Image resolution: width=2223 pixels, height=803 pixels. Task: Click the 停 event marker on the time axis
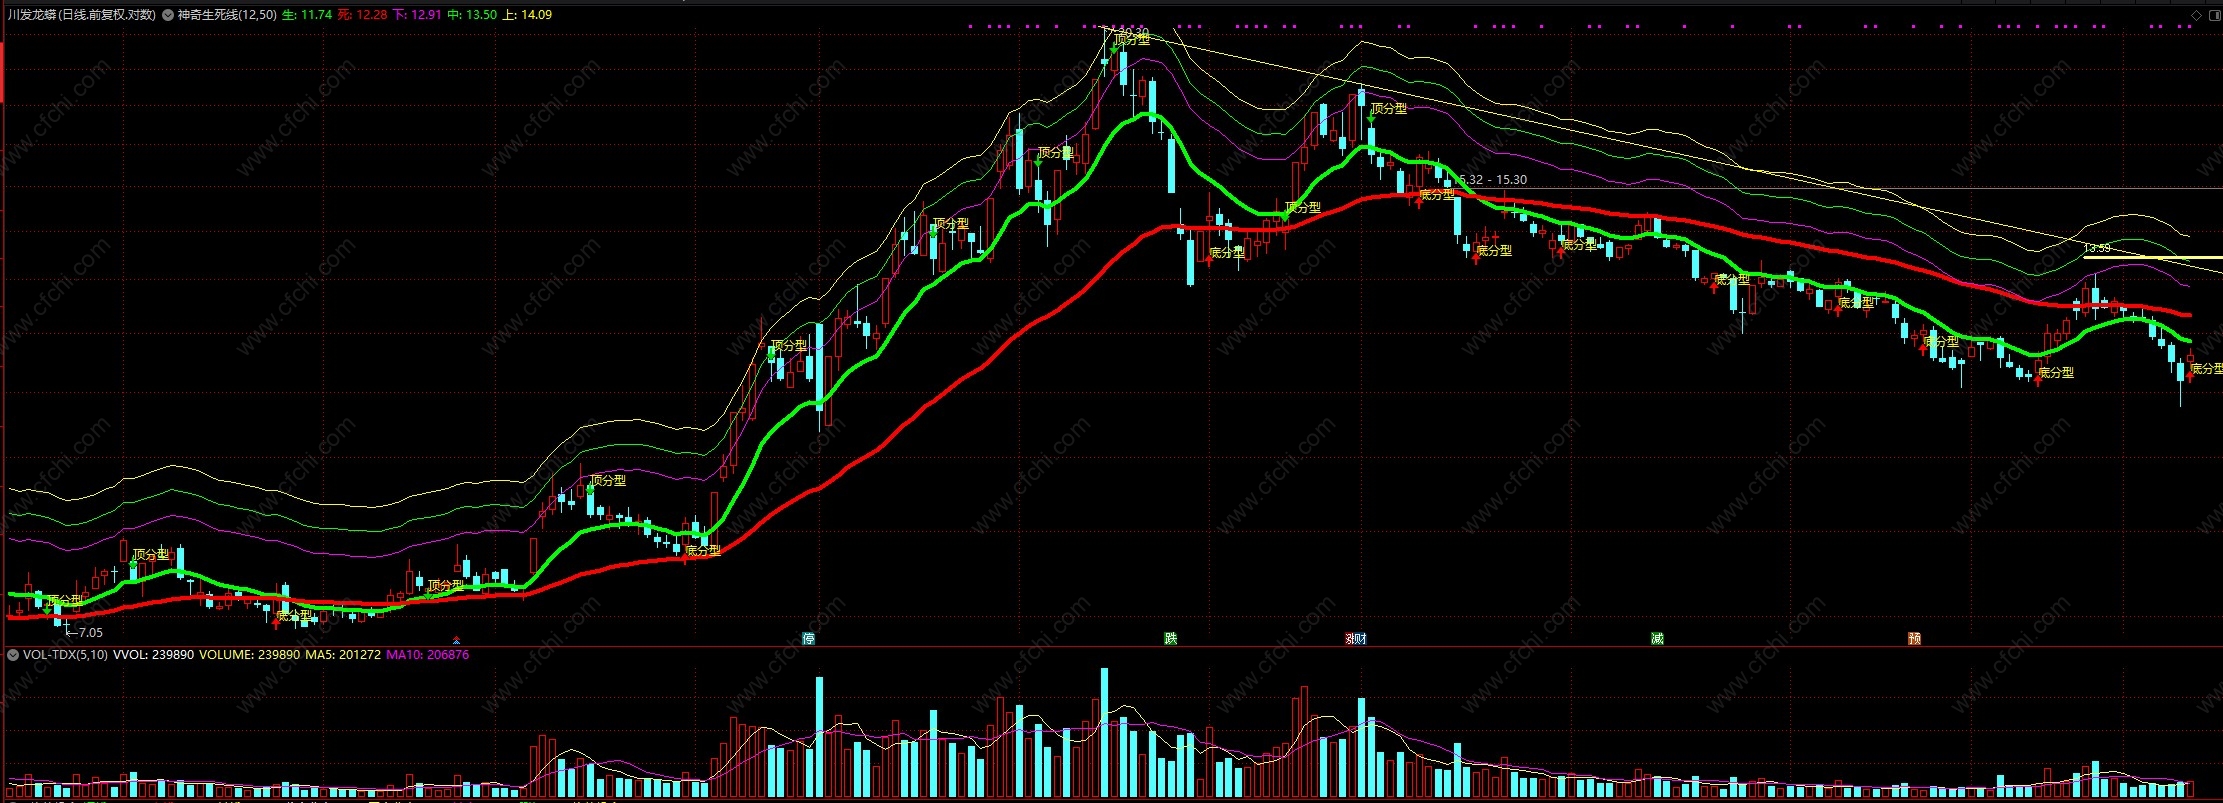pyautogui.click(x=809, y=638)
